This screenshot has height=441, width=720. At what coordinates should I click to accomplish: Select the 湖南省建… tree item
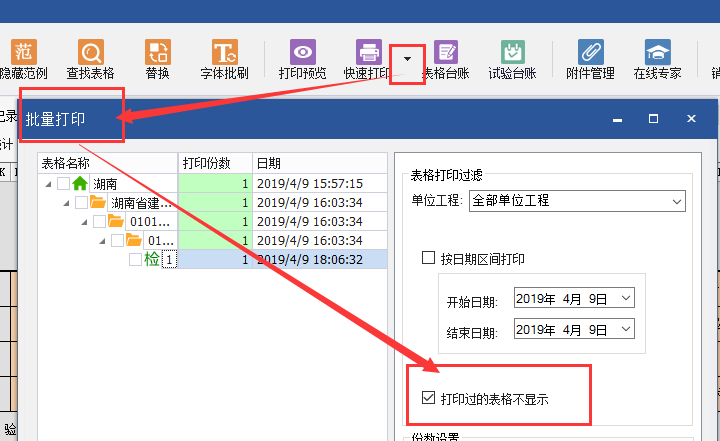141,203
